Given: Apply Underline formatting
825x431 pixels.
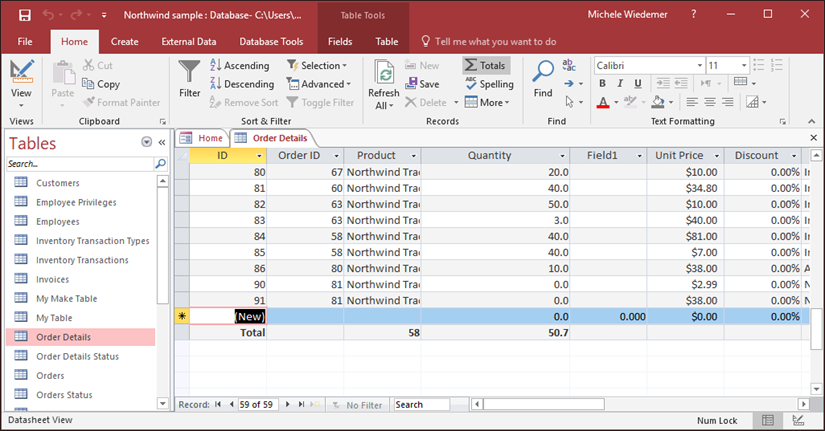Looking at the screenshot, I should pyautogui.click(x=638, y=83).
